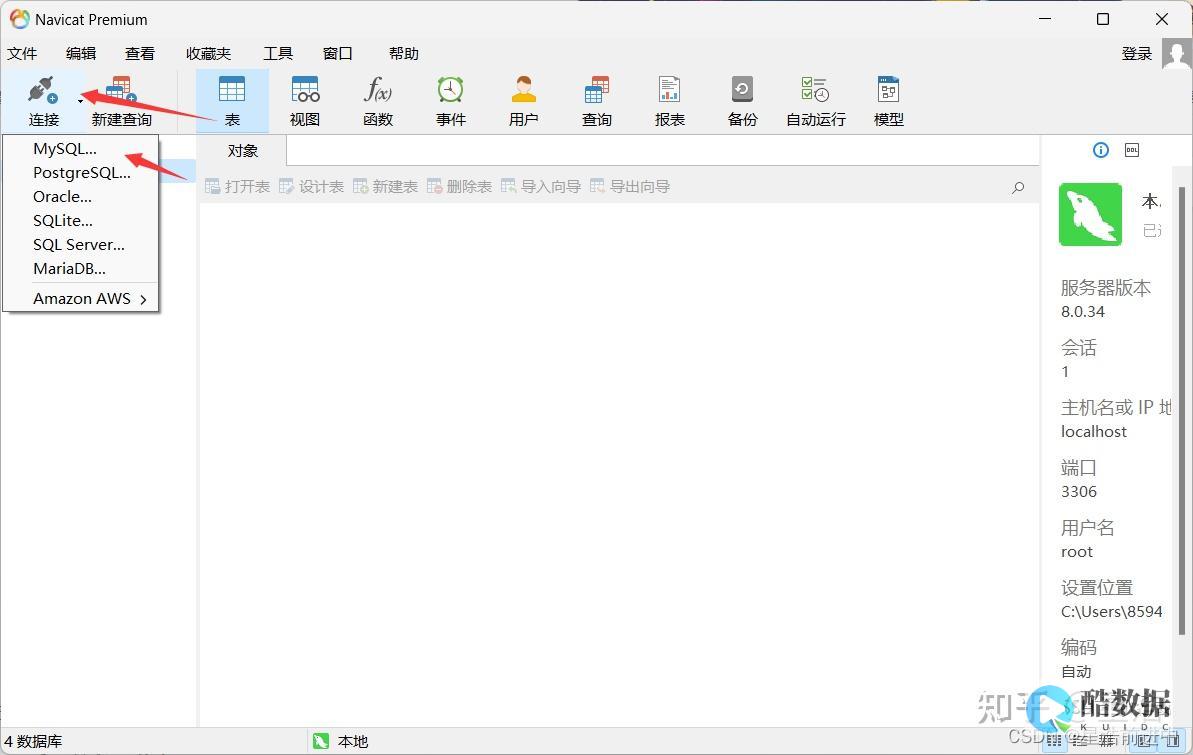Click the 登录 (Login) link

pos(1137,54)
